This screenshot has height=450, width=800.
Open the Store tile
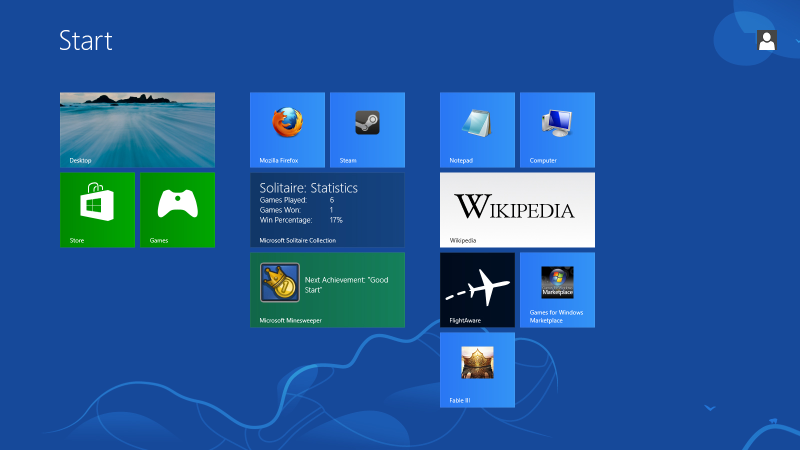97,210
